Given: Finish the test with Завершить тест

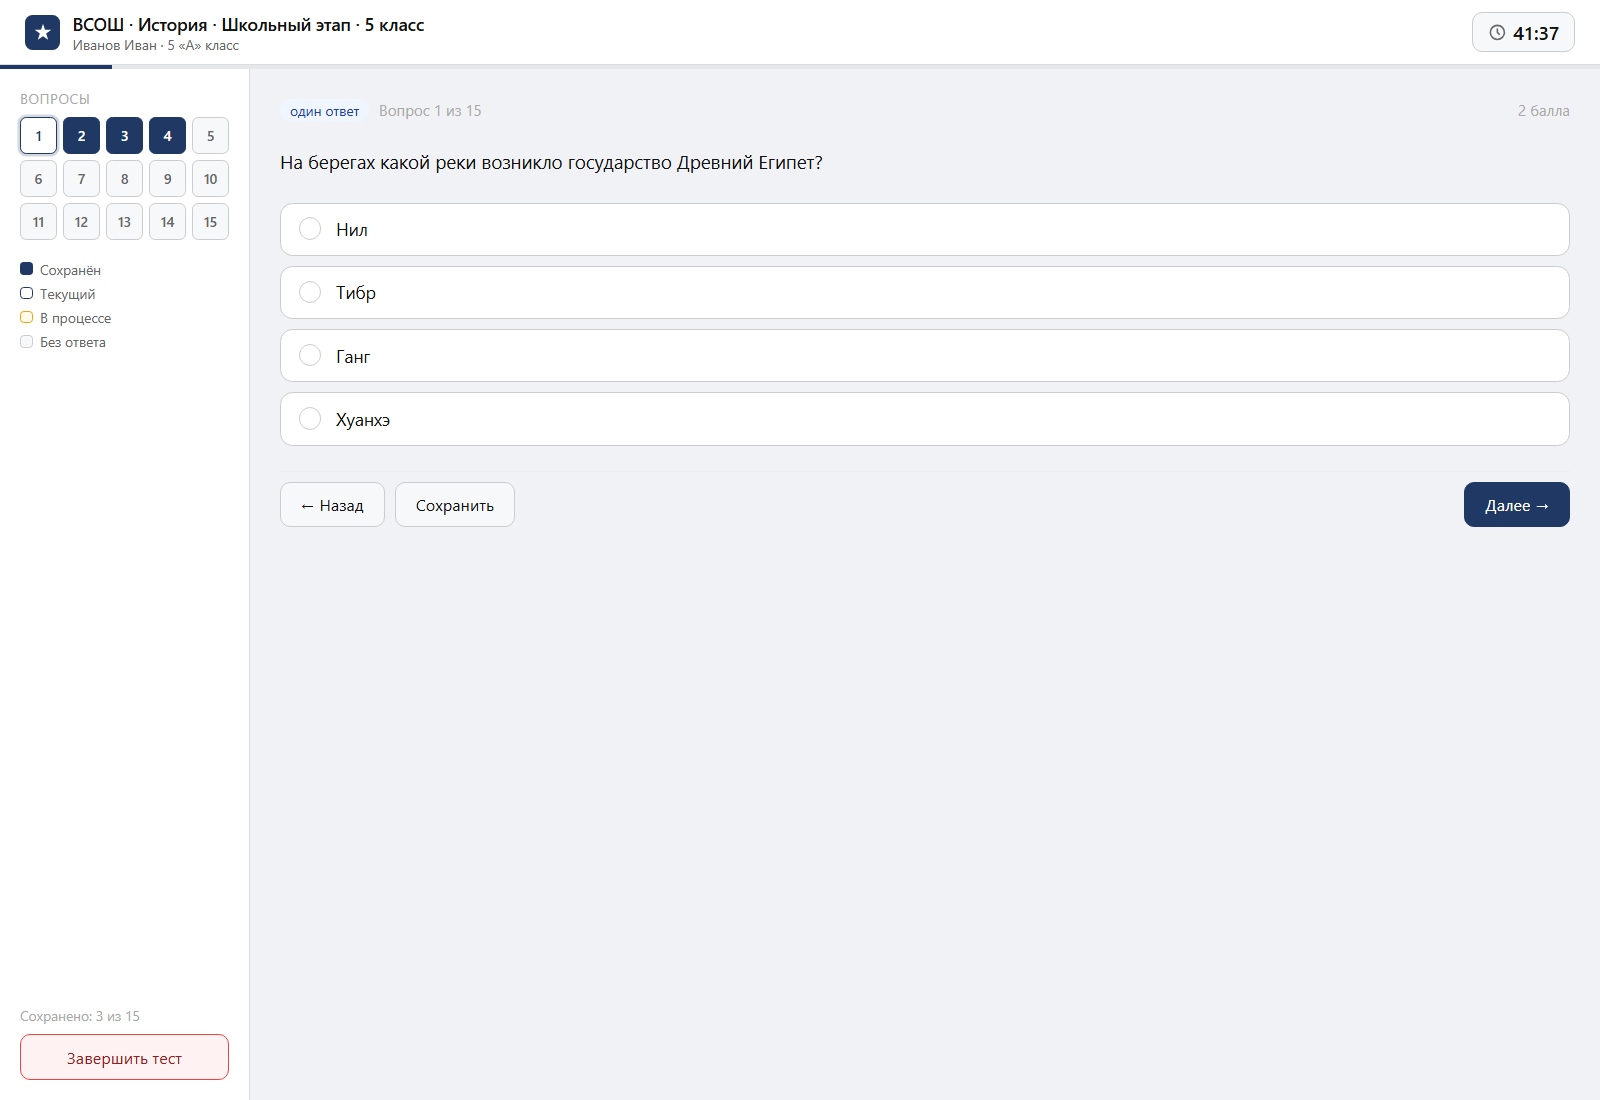Looking at the screenshot, I should [x=124, y=1058].
